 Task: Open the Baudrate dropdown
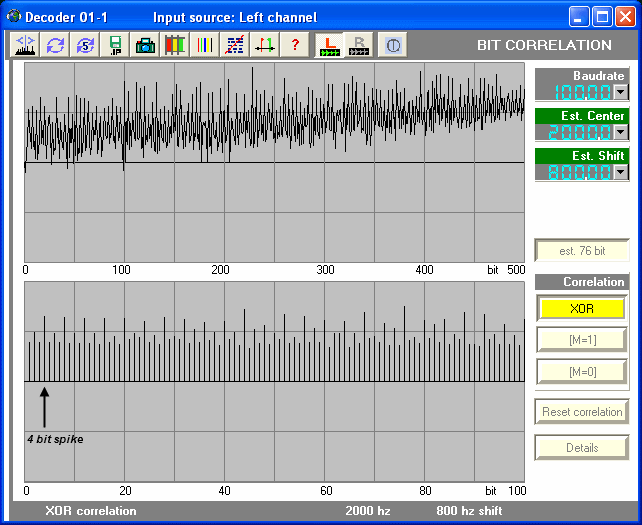pyautogui.click(x=620, y=92)
